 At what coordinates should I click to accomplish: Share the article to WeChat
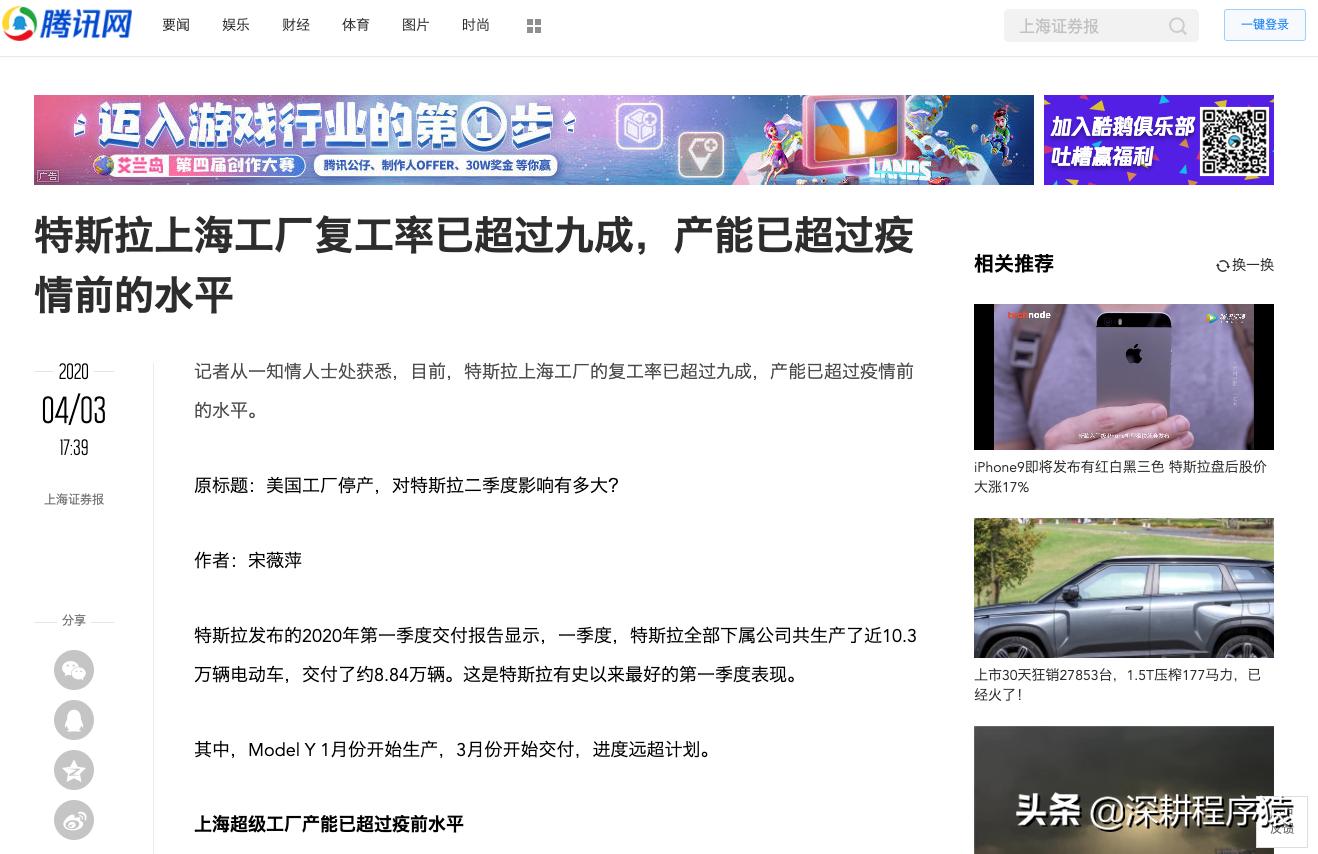[74, 670]
